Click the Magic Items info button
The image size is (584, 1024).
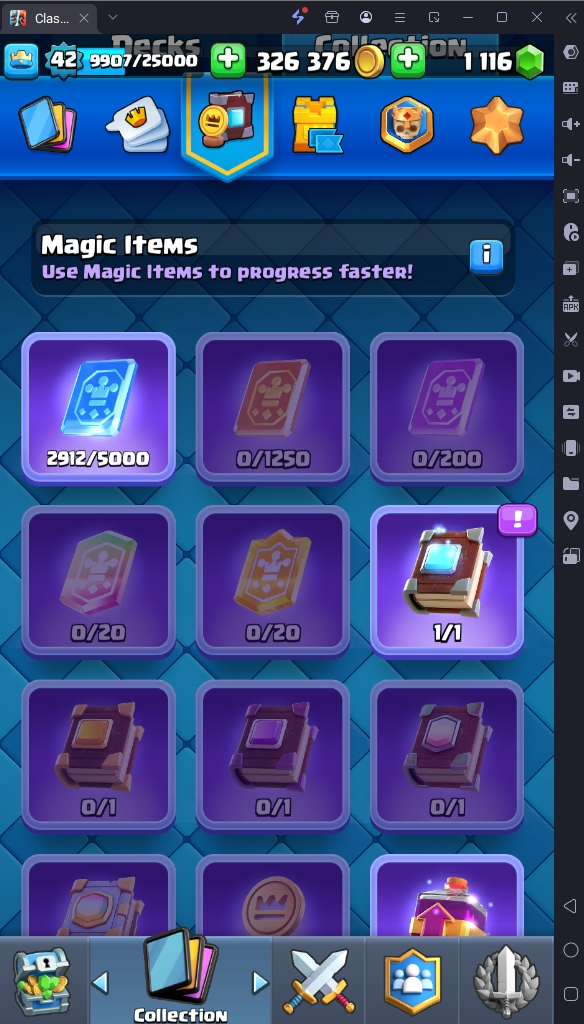[x=487, y=257]
